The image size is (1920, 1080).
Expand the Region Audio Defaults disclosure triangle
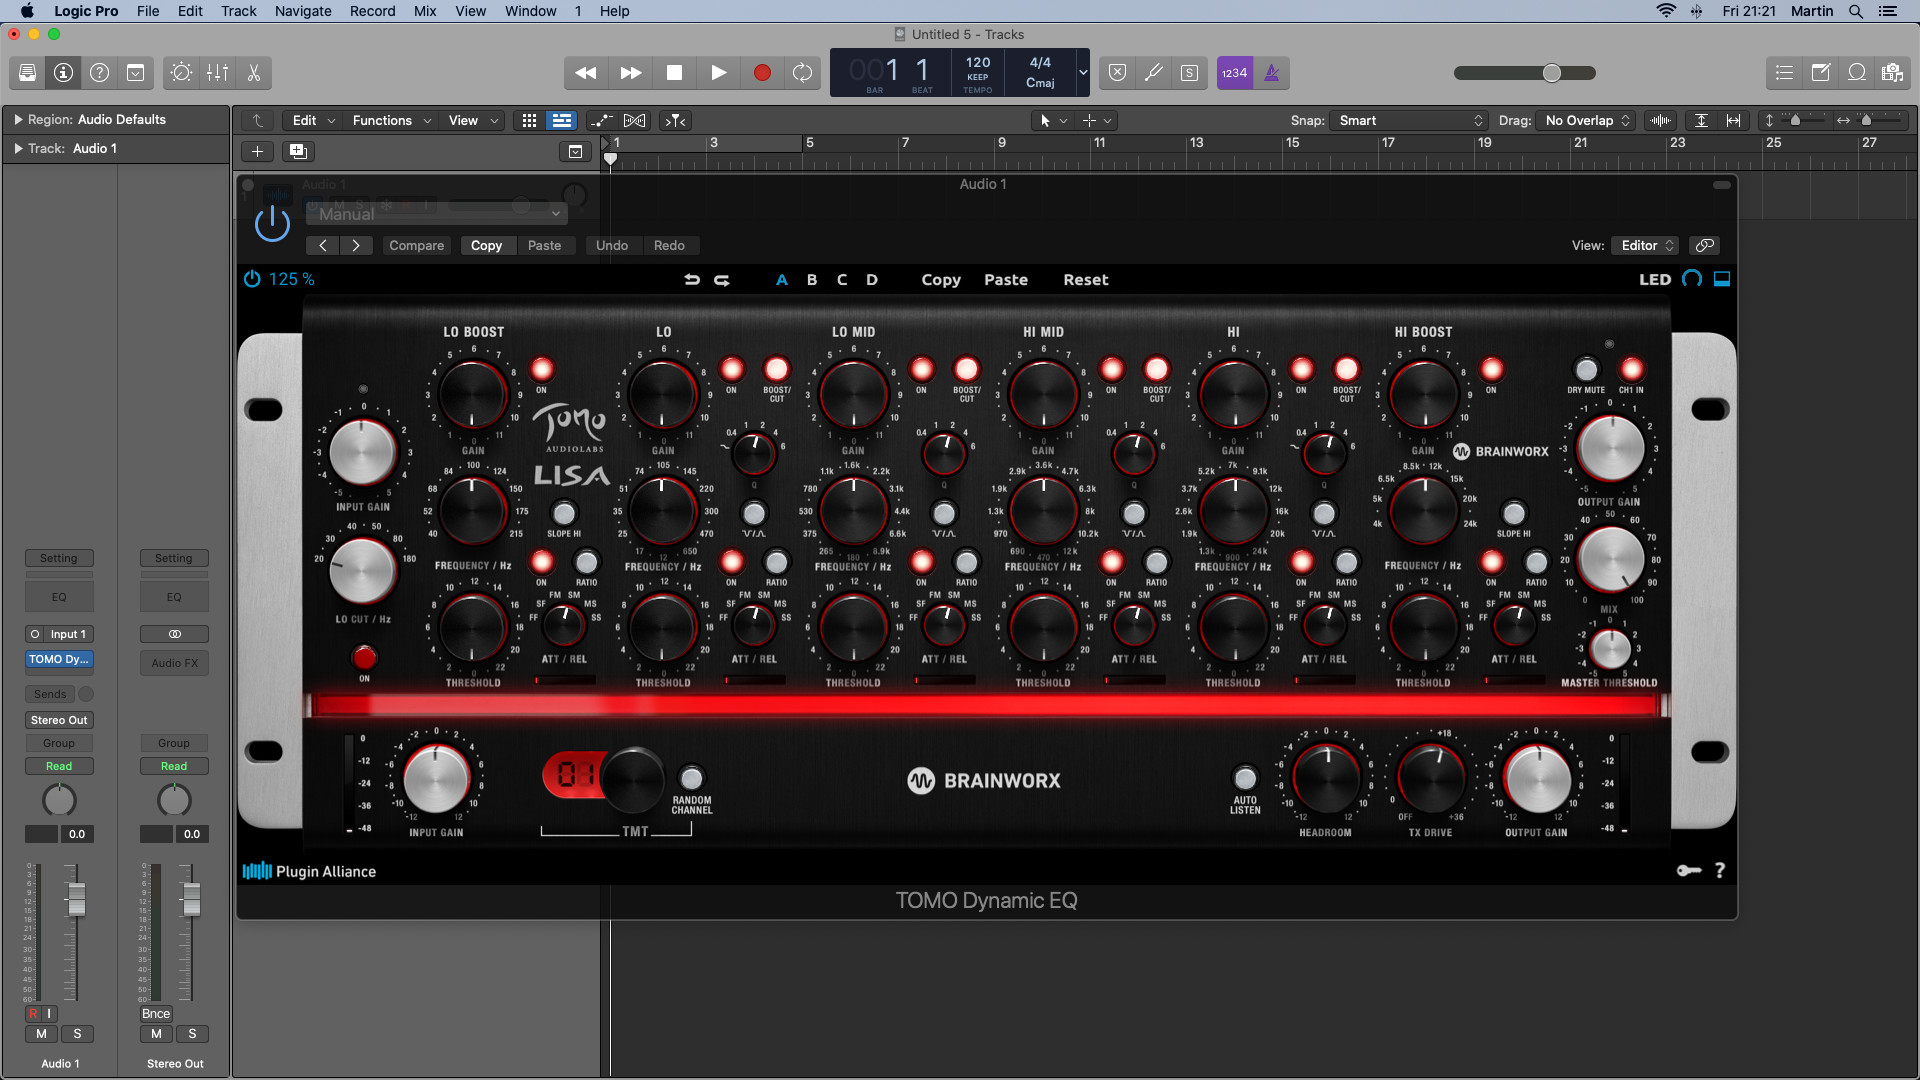(18, 119)
